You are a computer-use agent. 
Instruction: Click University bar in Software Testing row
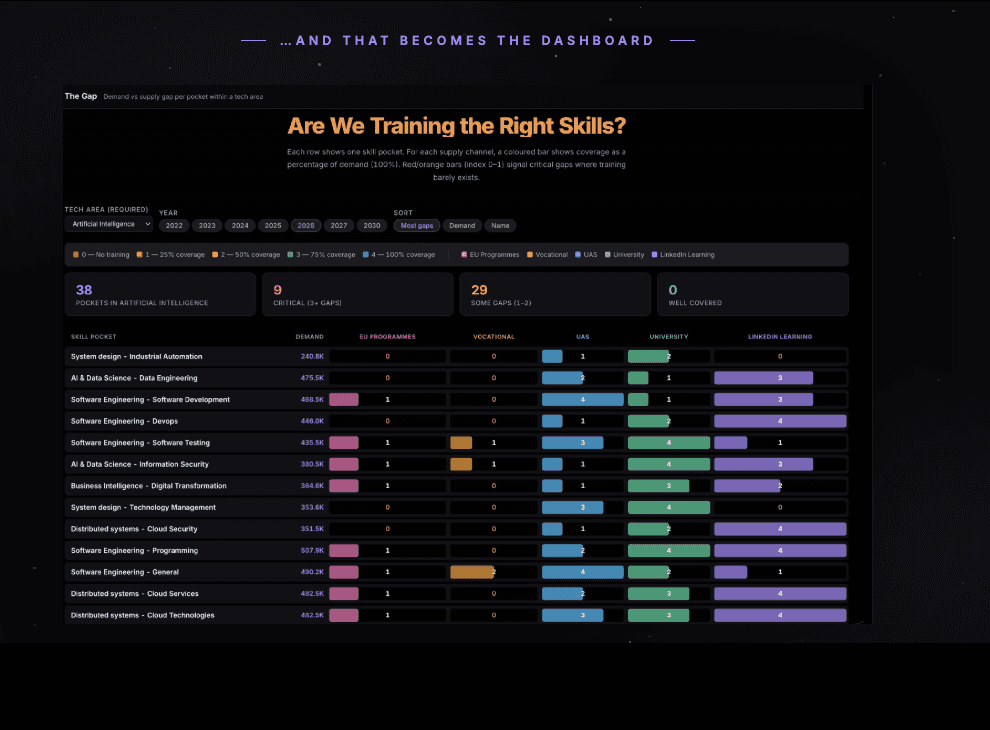click(x=669, y=443)
